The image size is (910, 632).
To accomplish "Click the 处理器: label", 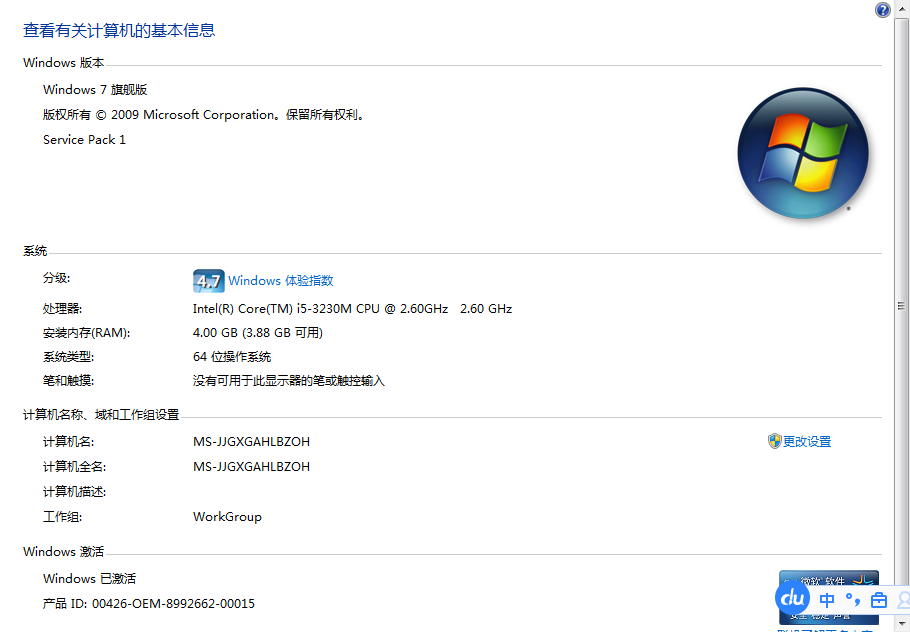I will coord(63,309).
